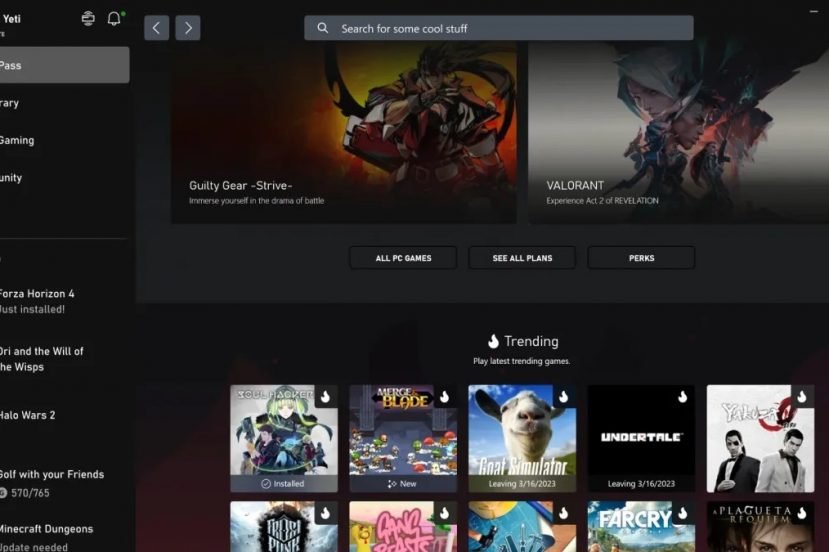Viewport: 829px width, 552px height.
Task: Click the flame icon next to Trending heading
Action: point(493,342)
